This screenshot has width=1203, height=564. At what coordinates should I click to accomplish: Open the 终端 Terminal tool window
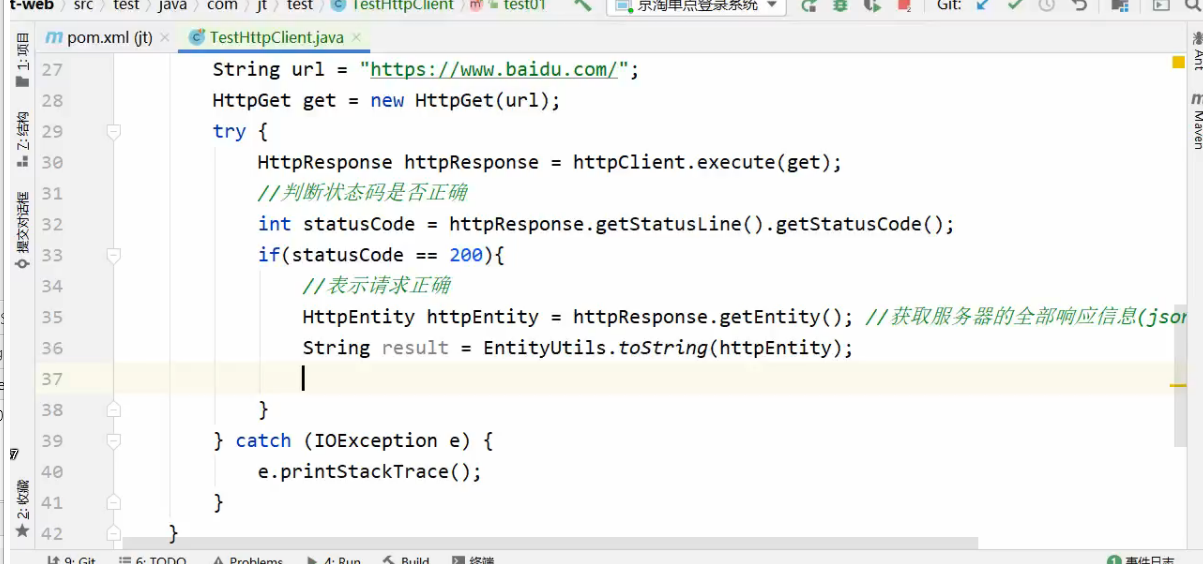pos(473,560)
